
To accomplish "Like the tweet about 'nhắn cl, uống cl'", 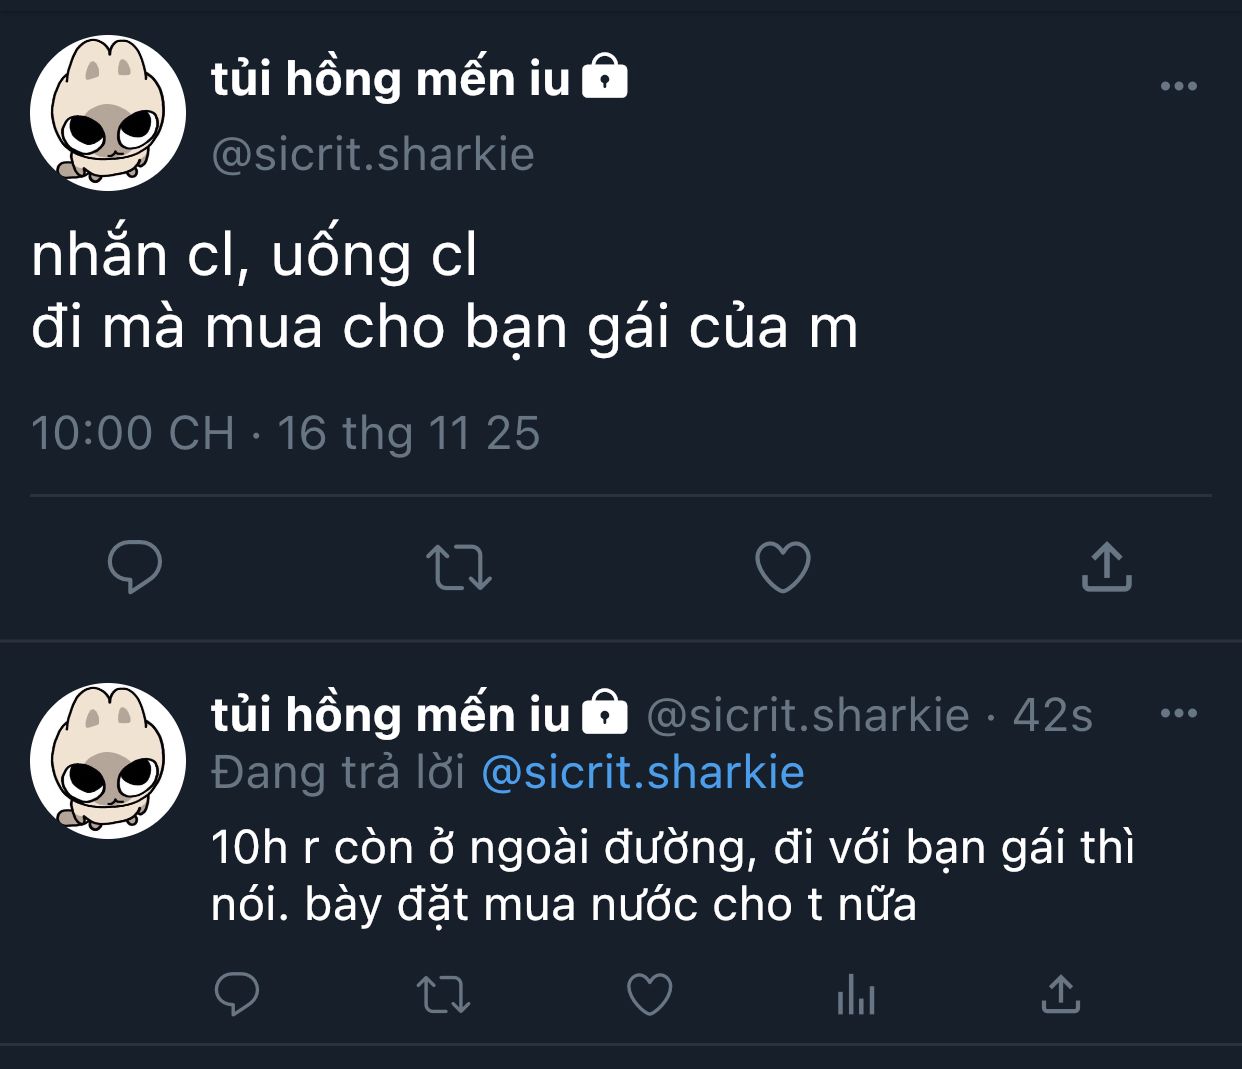I will coord(782,567).
